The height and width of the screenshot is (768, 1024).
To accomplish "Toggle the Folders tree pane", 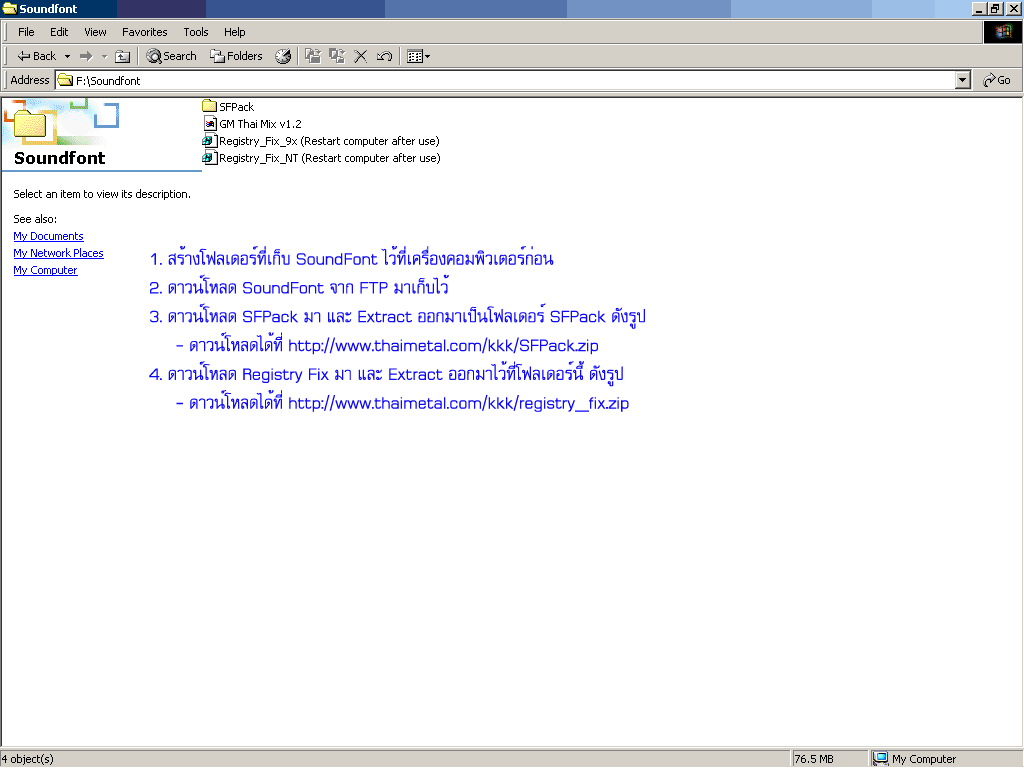I will (236, 56).
